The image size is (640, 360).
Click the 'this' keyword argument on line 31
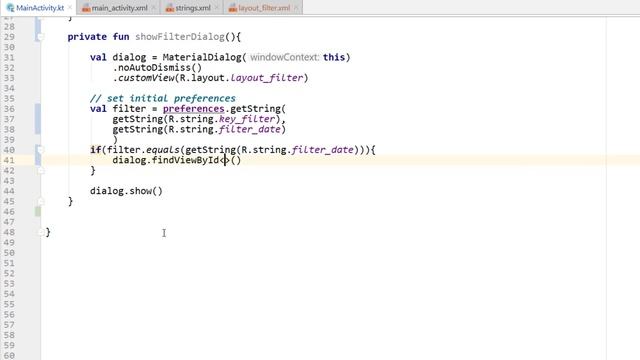(334, 57)
